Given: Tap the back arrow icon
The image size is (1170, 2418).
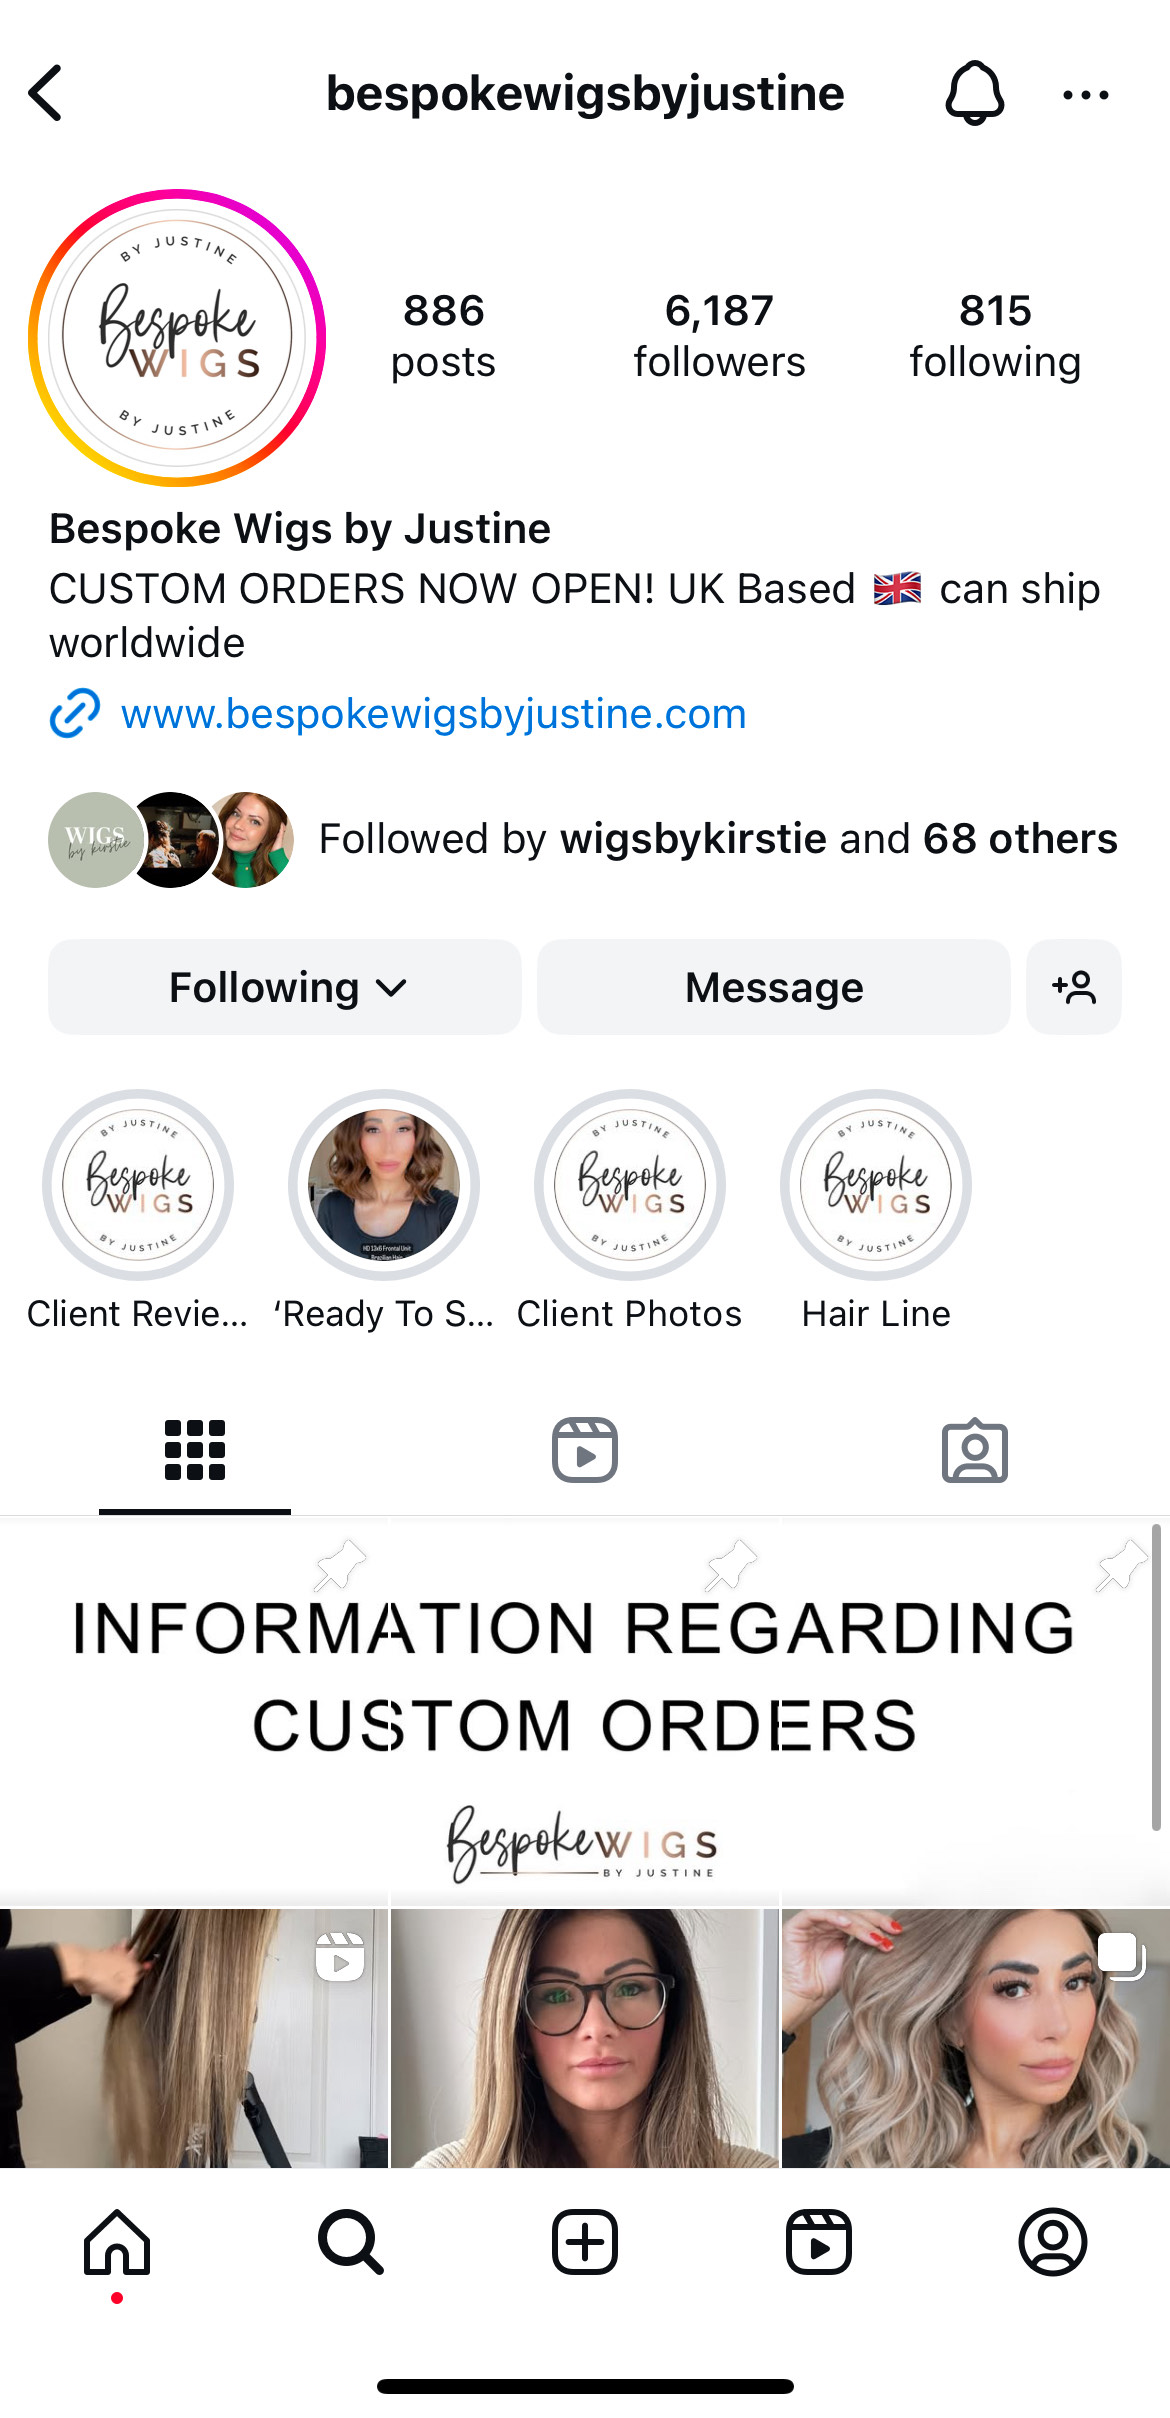Looking at the screenshot, I should pos(46,94).
